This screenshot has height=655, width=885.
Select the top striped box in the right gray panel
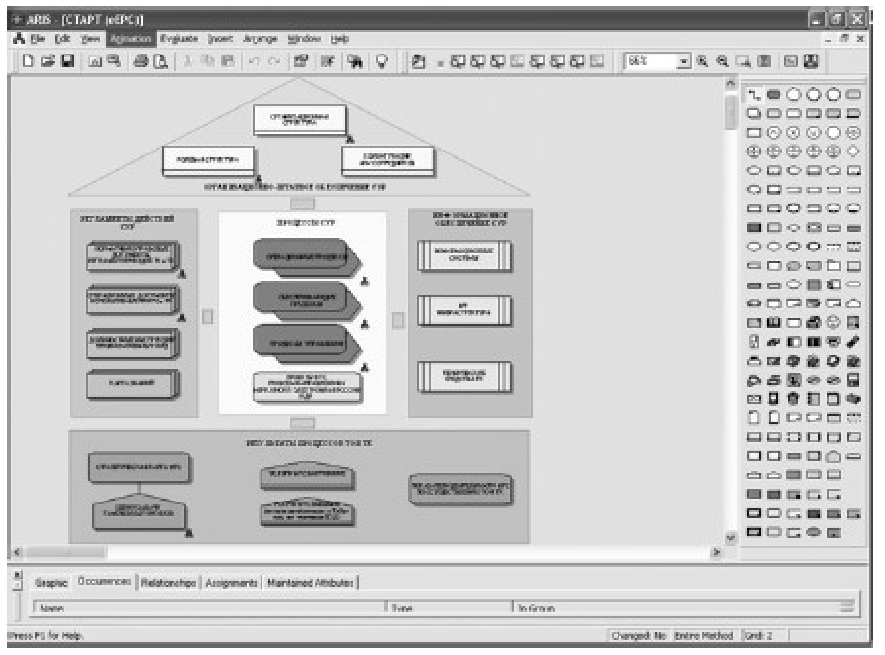[x=465, y=256]
